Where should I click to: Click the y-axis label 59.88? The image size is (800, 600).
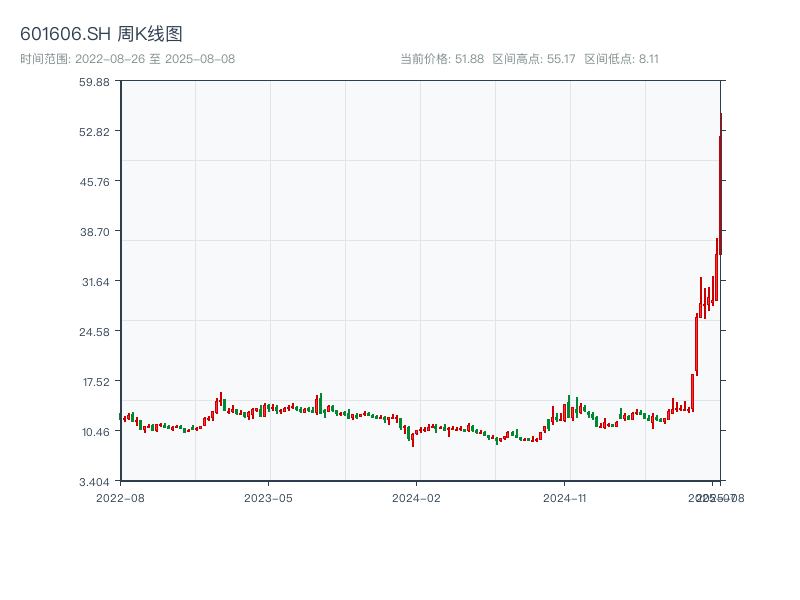coord(94,82)
